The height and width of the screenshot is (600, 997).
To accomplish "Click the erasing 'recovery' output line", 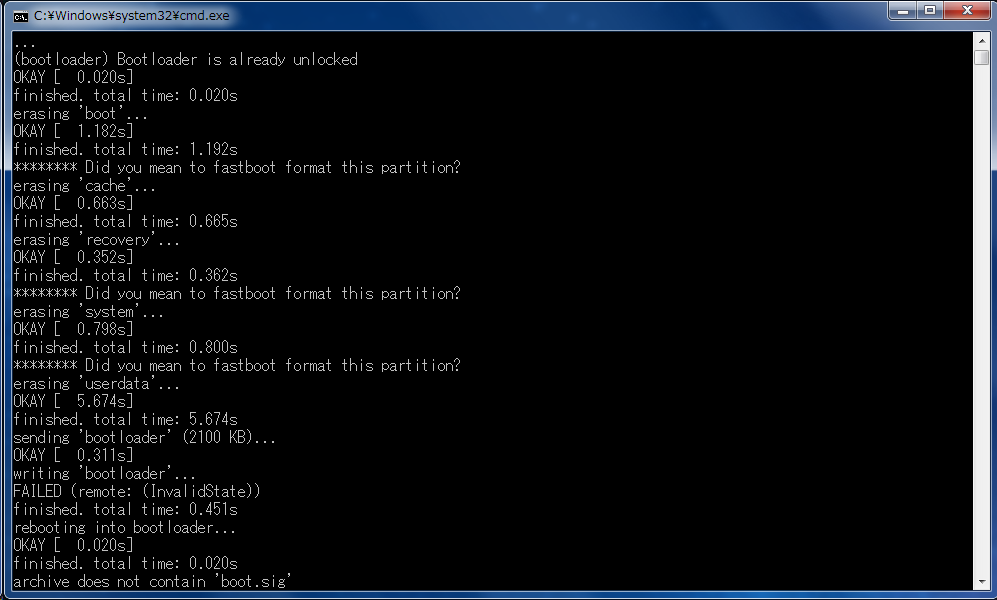I will click(x=96, y=240).
